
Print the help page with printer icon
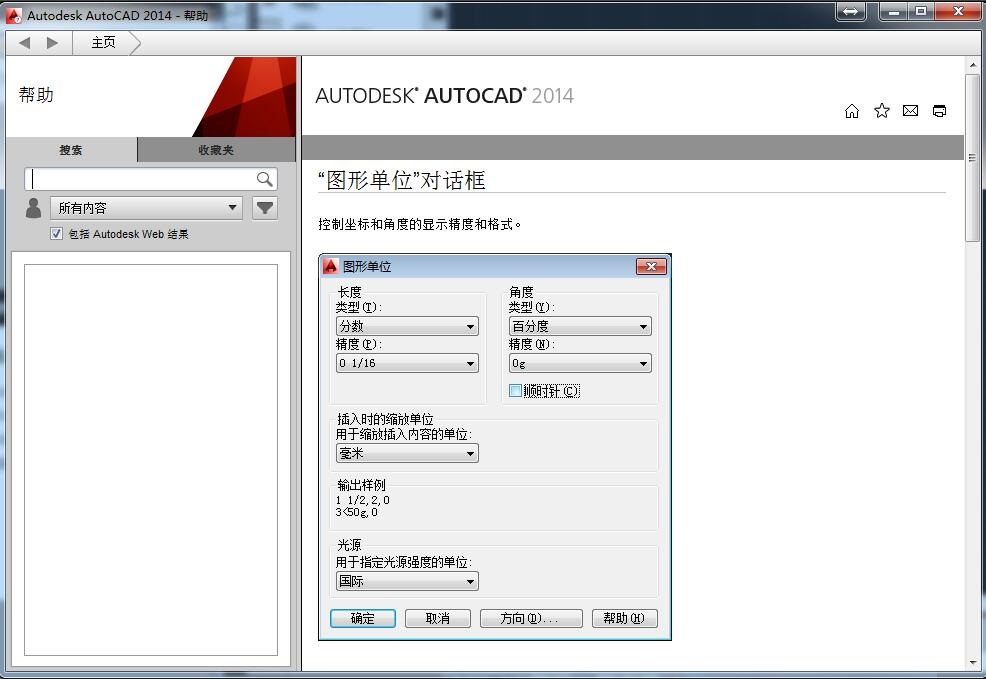939,111
